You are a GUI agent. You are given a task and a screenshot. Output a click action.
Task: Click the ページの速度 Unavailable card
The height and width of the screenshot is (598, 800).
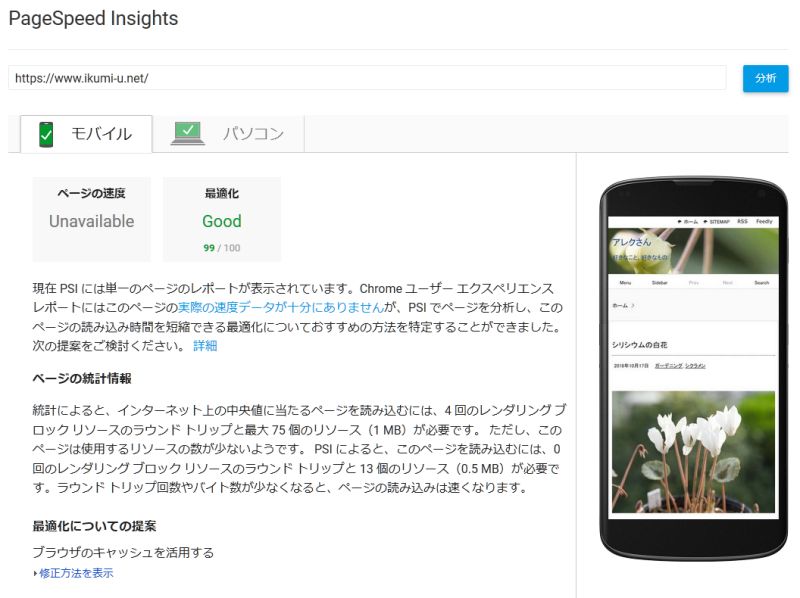pos(92,219)
